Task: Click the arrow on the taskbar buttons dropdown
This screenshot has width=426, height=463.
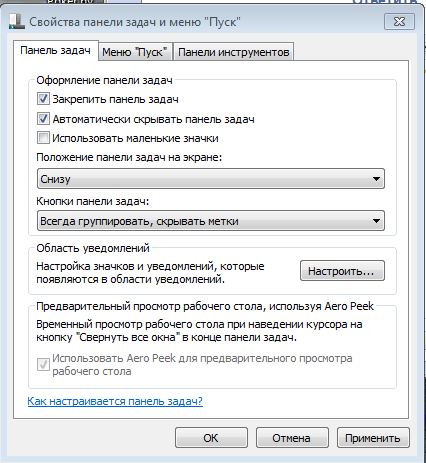Action: 376,221
